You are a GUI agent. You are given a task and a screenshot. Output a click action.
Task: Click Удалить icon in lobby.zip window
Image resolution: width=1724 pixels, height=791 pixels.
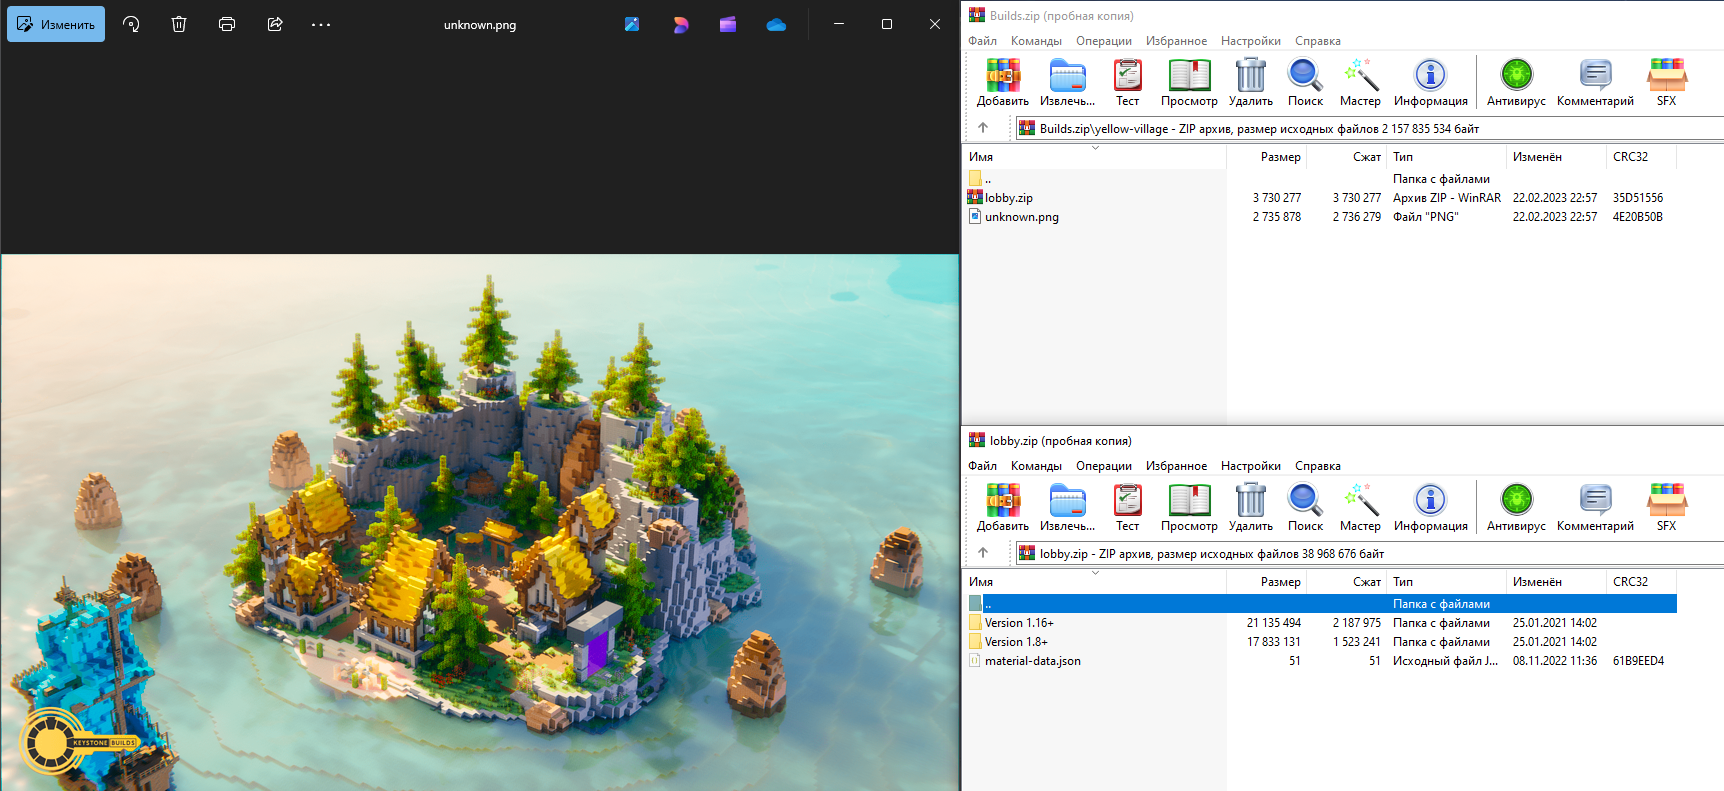point(1250,507)
